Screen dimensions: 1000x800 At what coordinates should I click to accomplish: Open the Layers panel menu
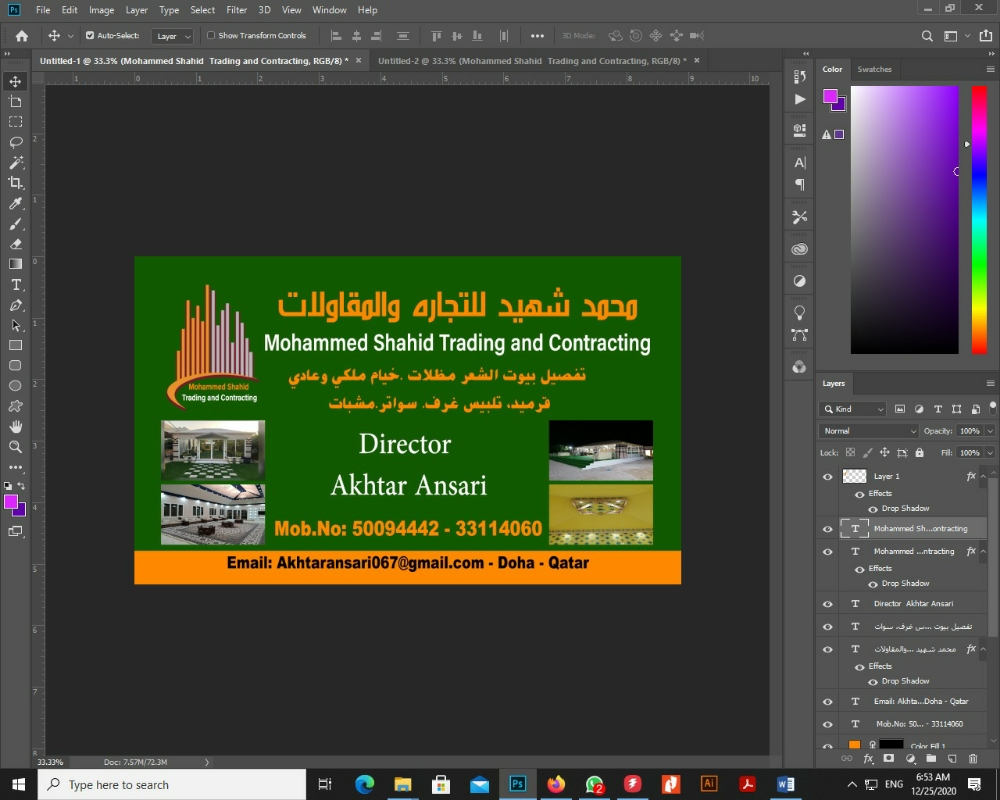coord(990,383)
